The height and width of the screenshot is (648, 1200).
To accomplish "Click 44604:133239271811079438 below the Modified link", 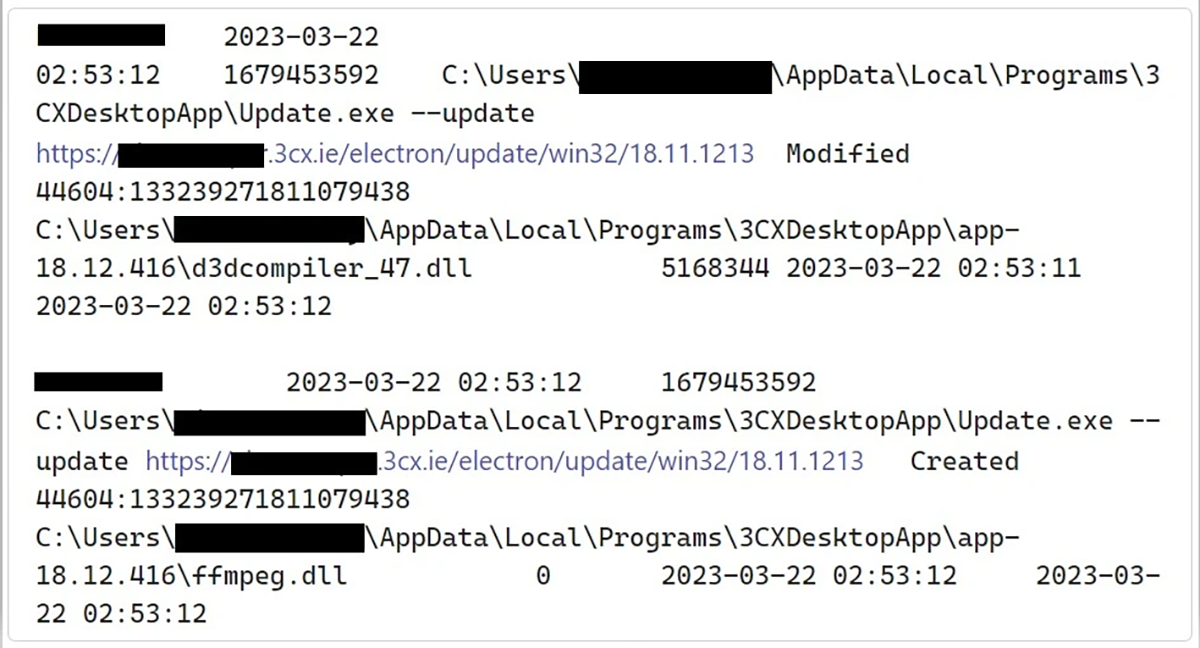I will tap(223, 191).
